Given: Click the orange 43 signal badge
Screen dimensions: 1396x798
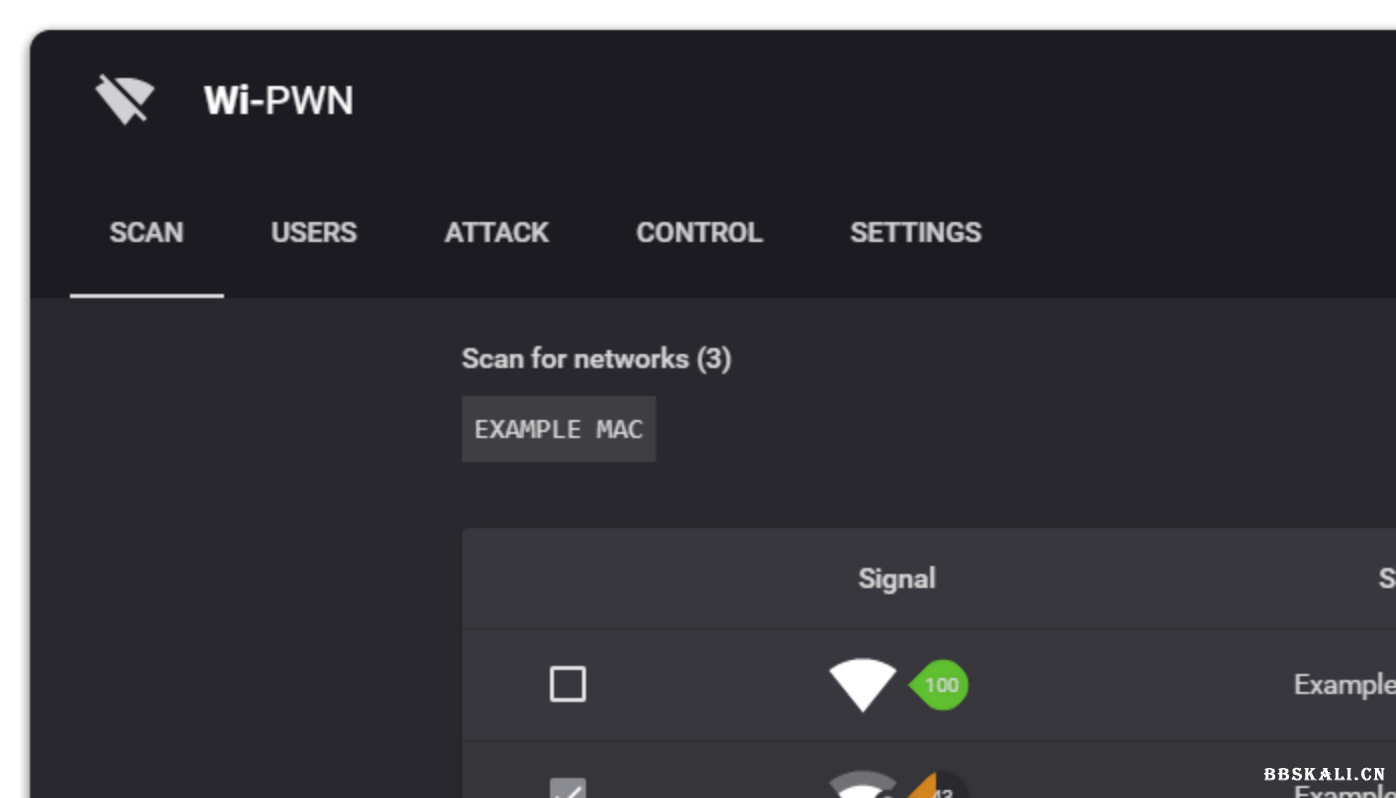Looking at the screenshot, I should (x=938, y=790).
